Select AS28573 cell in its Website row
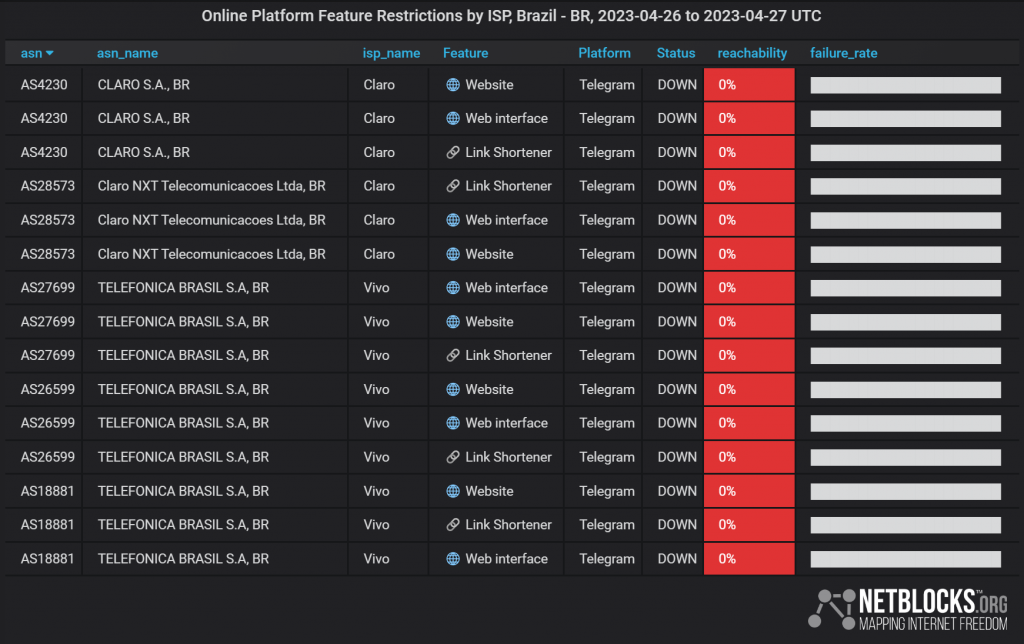The height and width of the screenshot is (644, 1024). (48, 254)
